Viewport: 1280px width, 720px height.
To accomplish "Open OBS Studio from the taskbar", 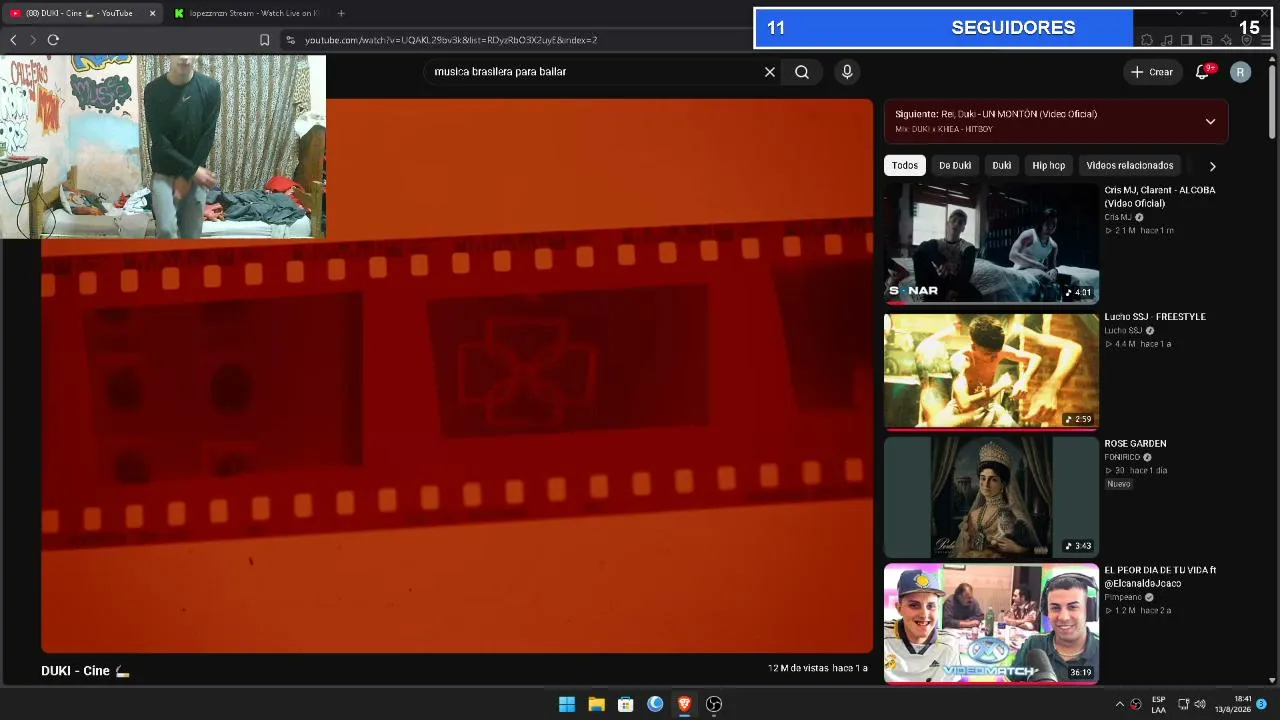I will [714, 704].
